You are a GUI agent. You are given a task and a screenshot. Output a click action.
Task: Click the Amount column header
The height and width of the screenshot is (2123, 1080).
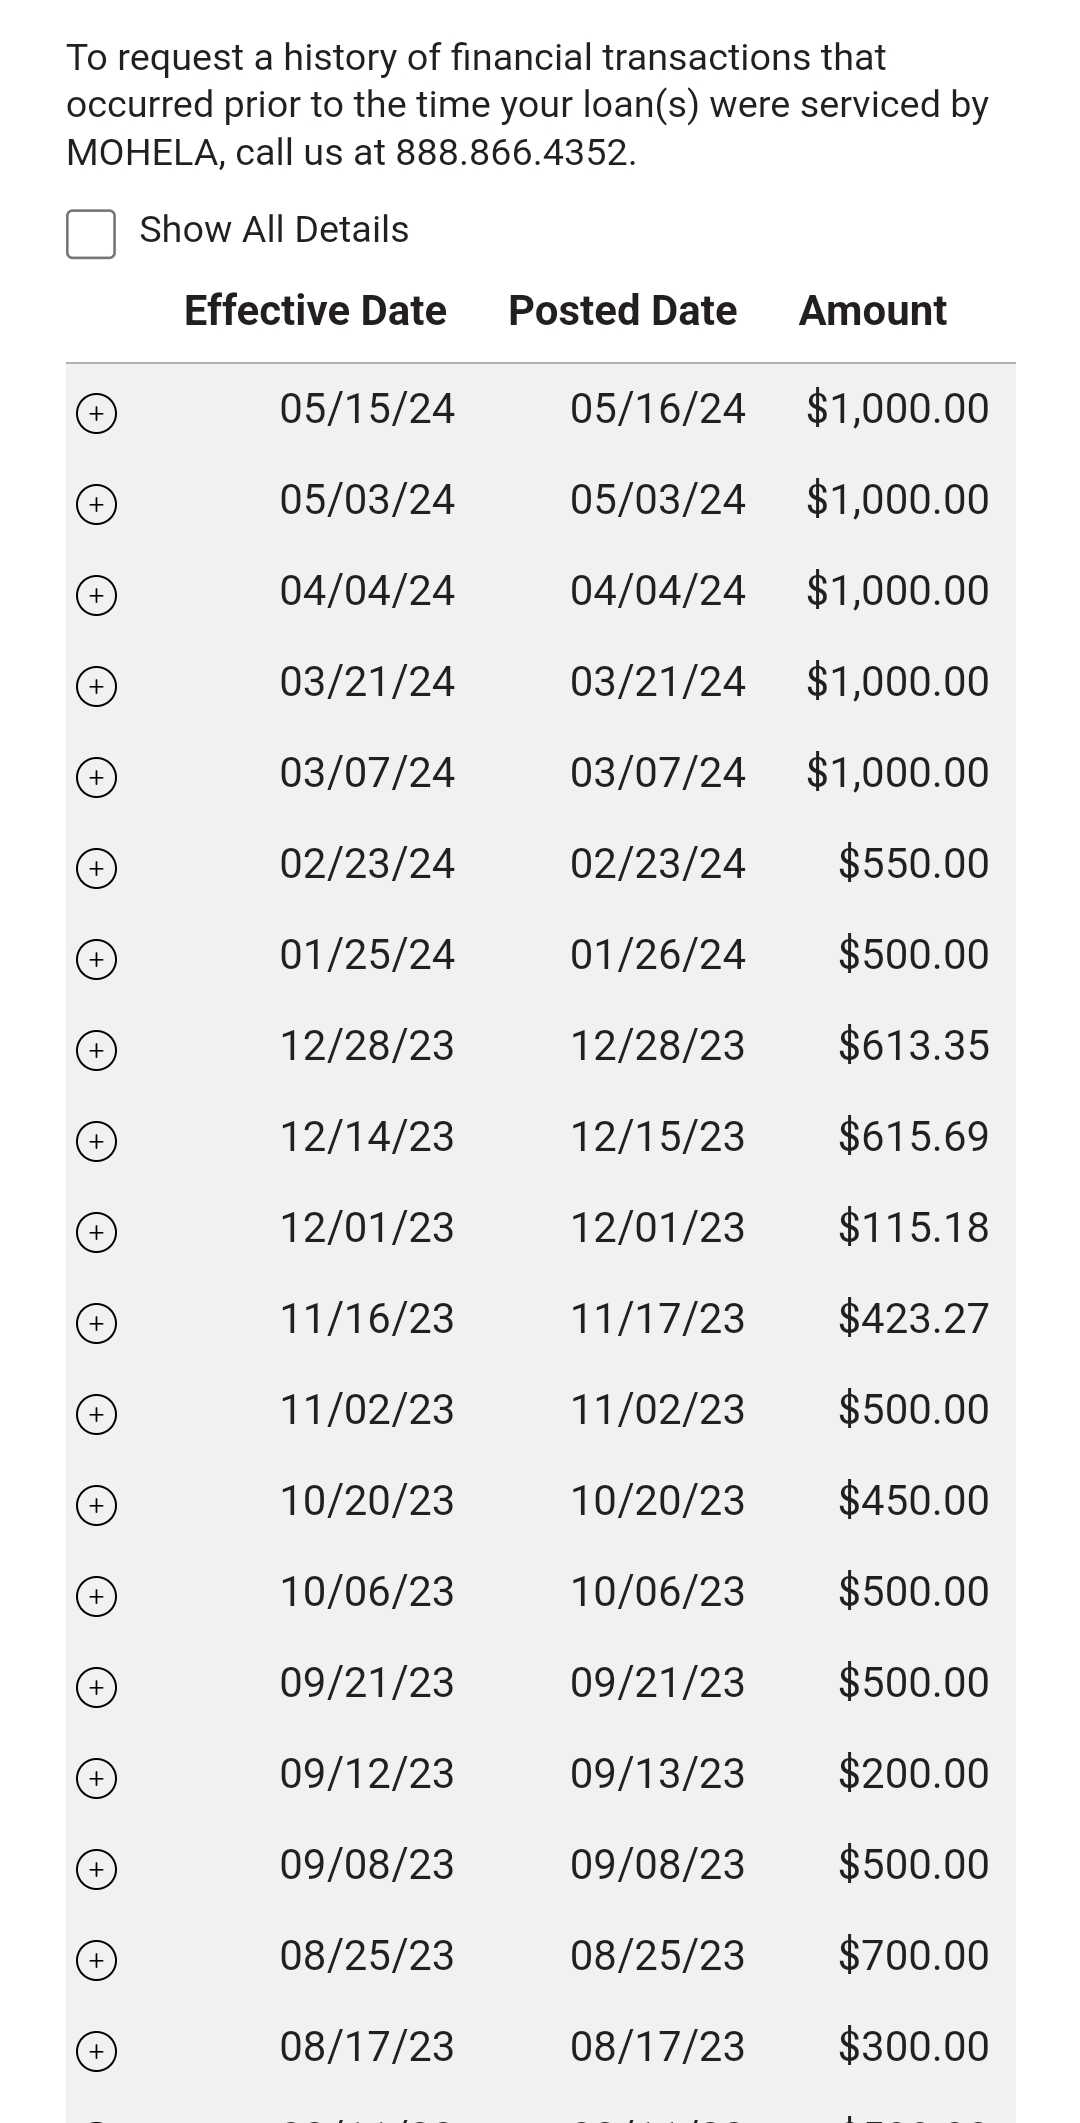(872, 311)
